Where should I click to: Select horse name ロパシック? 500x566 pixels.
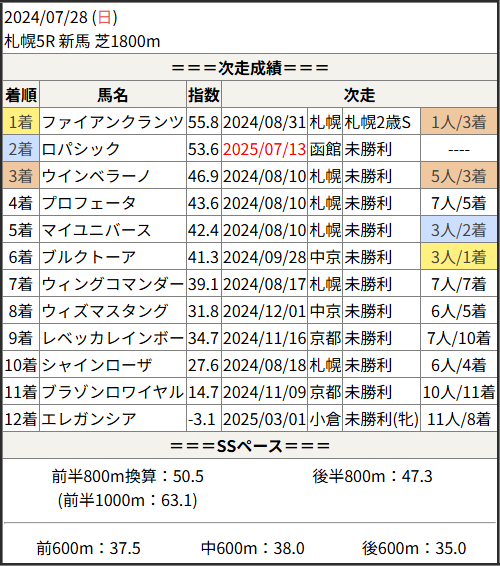pyautogui.click(x=81, y=149)
